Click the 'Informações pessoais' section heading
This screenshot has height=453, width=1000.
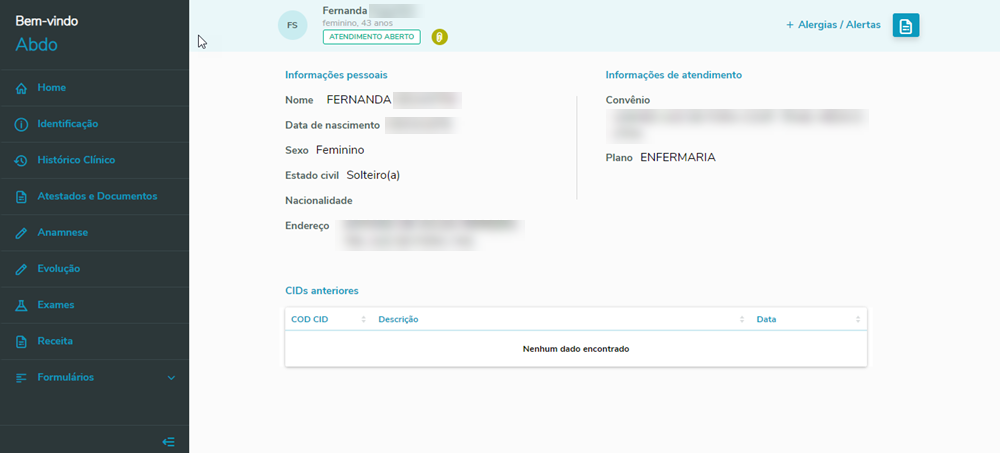coord(336,75)
